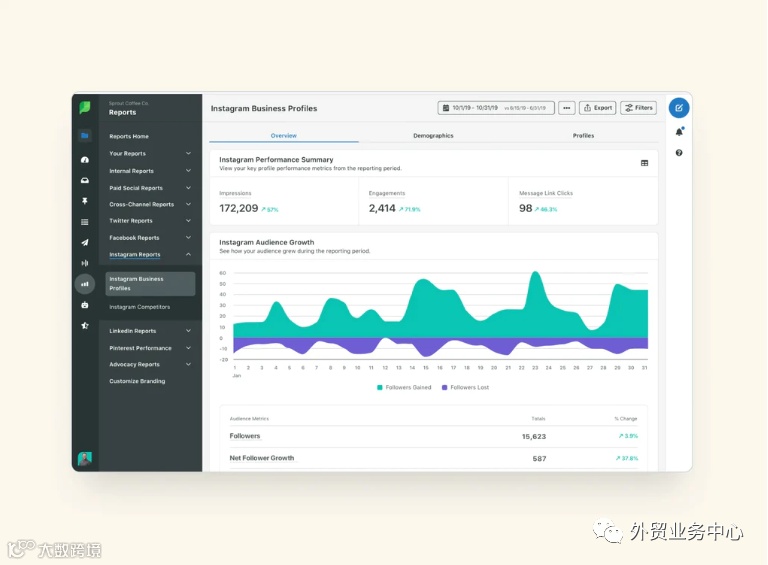Click the calendar icon in date range
Image resolution: width=768 pixels, height=565 pixels.
click(446, 108)
